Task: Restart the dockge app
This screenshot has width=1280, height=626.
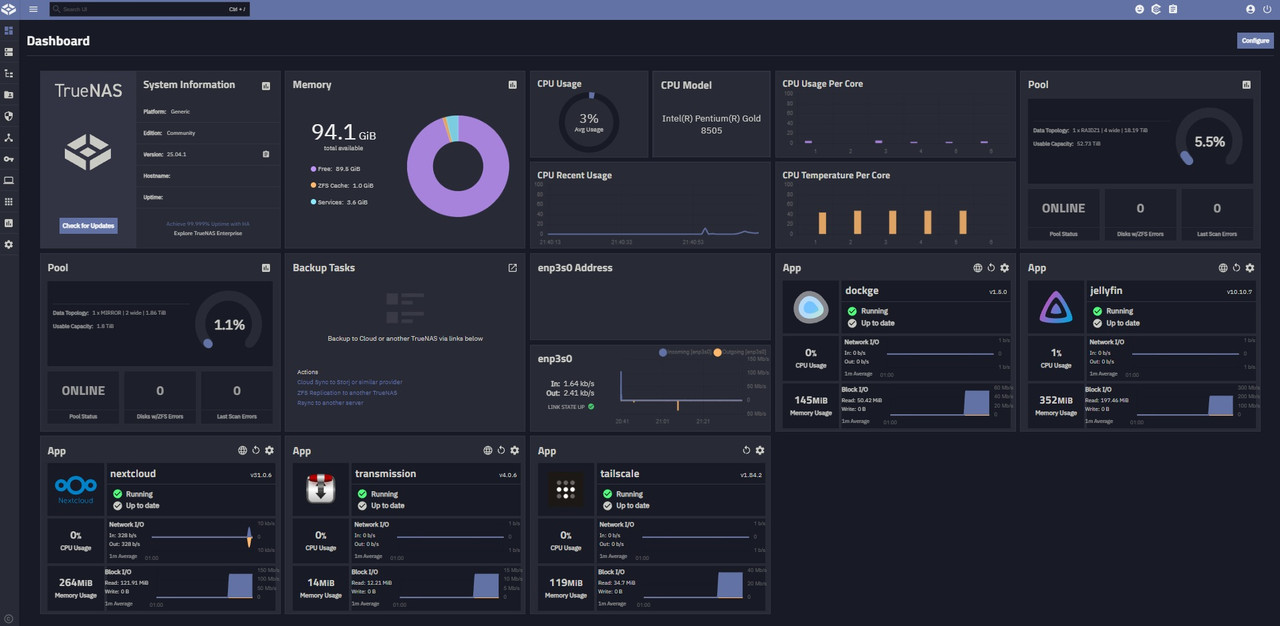Action: tap(991, 268)
